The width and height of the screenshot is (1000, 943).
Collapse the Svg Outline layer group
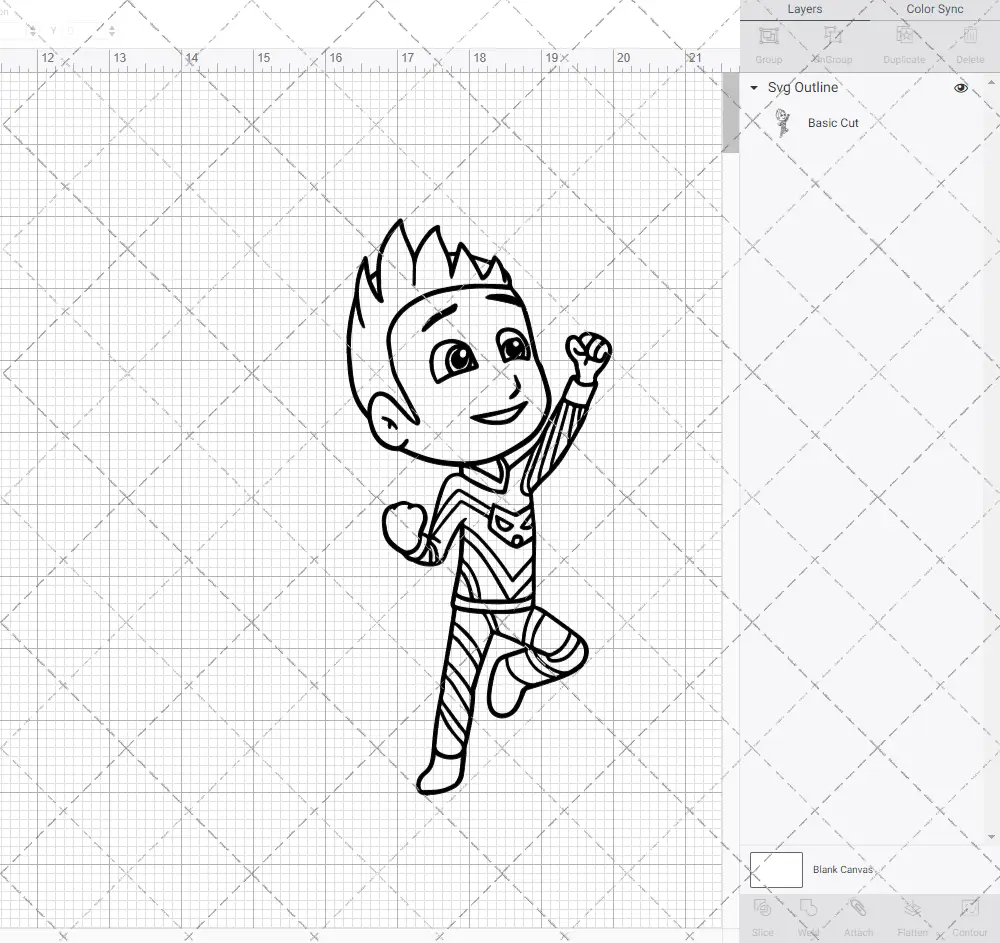pyautogui.click(x=753, y=88)
